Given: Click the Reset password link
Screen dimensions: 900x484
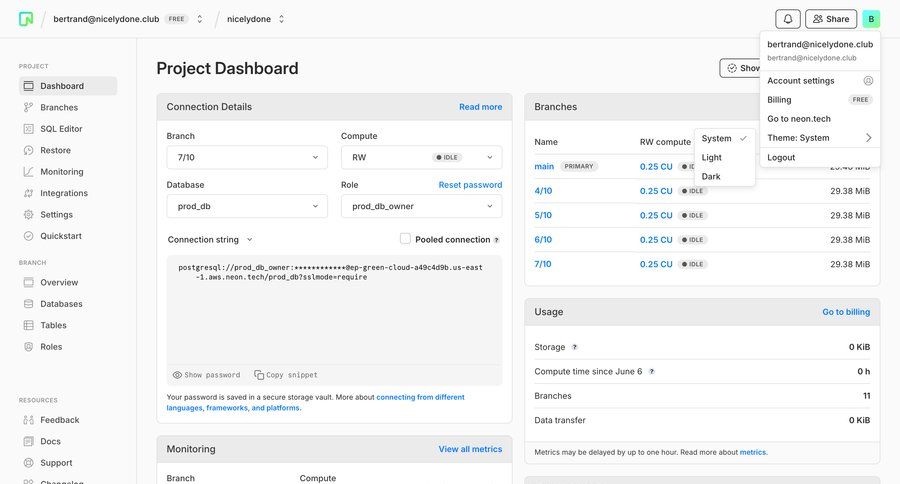Looking at the screenshot, I should [470, 185].
